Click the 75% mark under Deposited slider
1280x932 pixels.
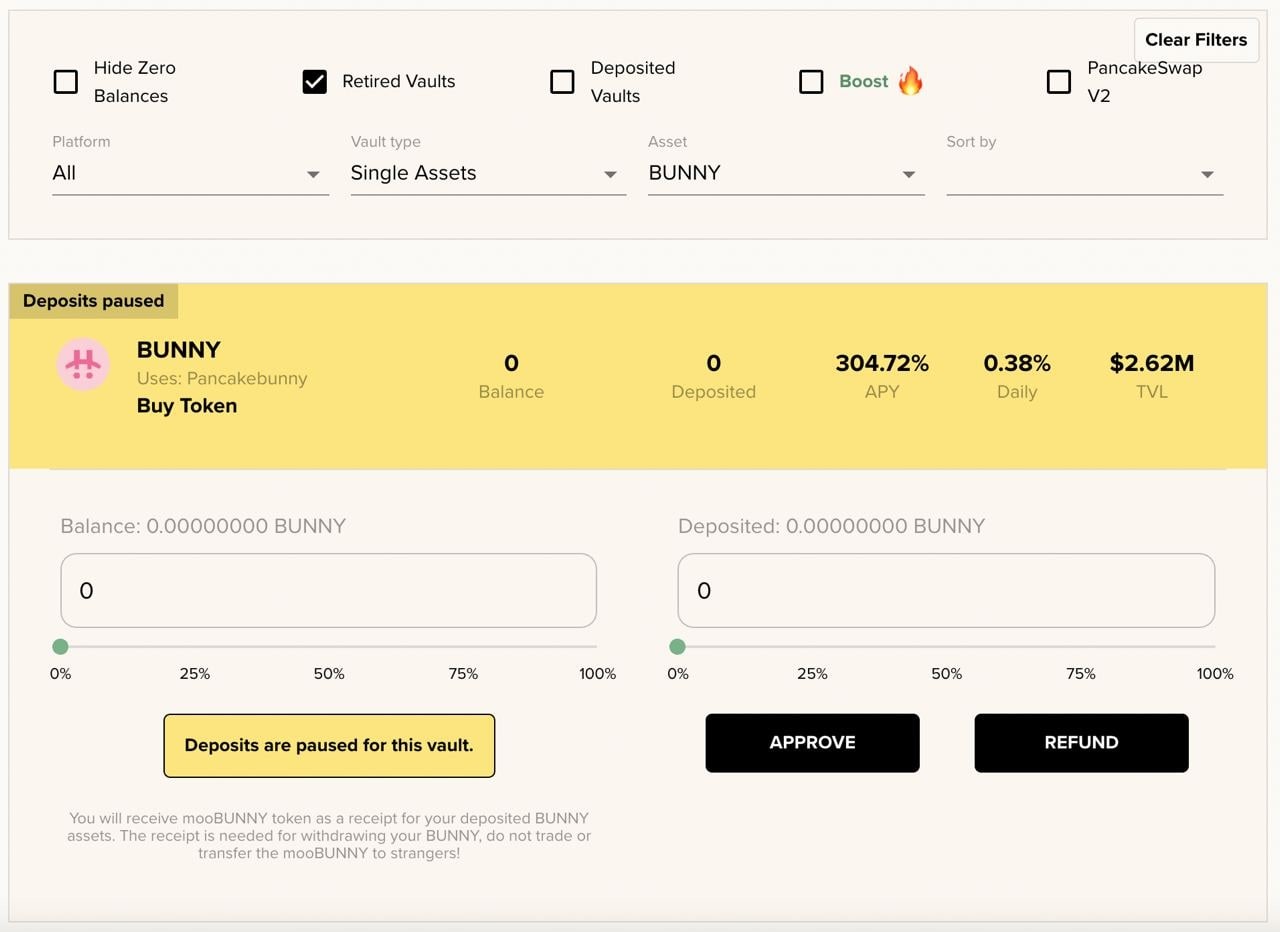pos(1081,674)
